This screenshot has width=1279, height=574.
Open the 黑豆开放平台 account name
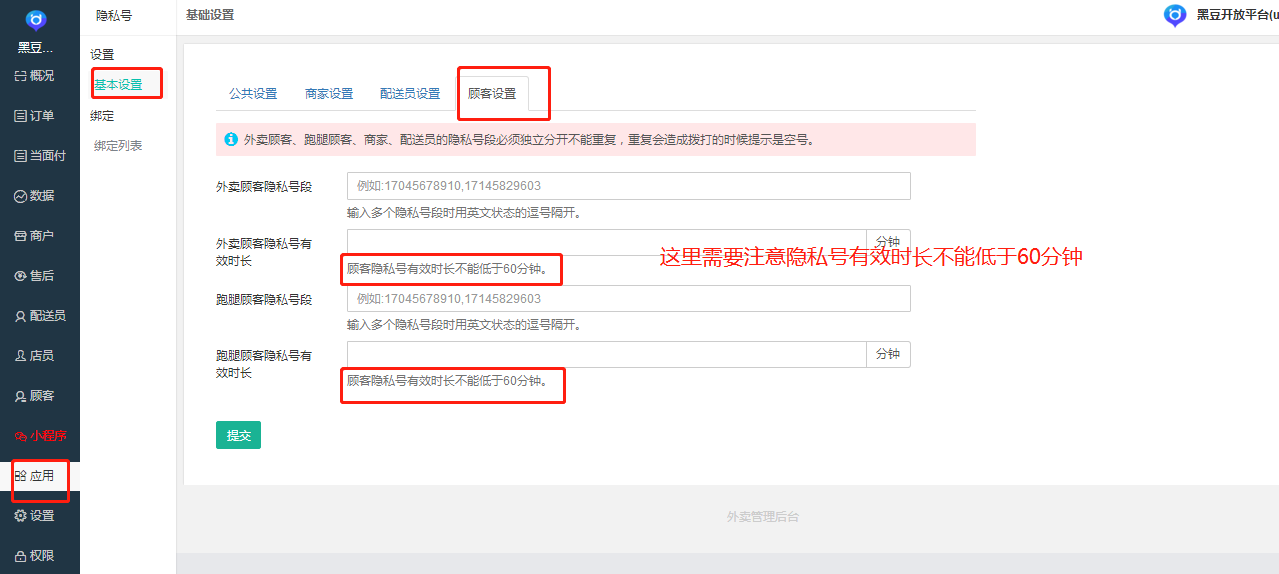coord(1237,15)
